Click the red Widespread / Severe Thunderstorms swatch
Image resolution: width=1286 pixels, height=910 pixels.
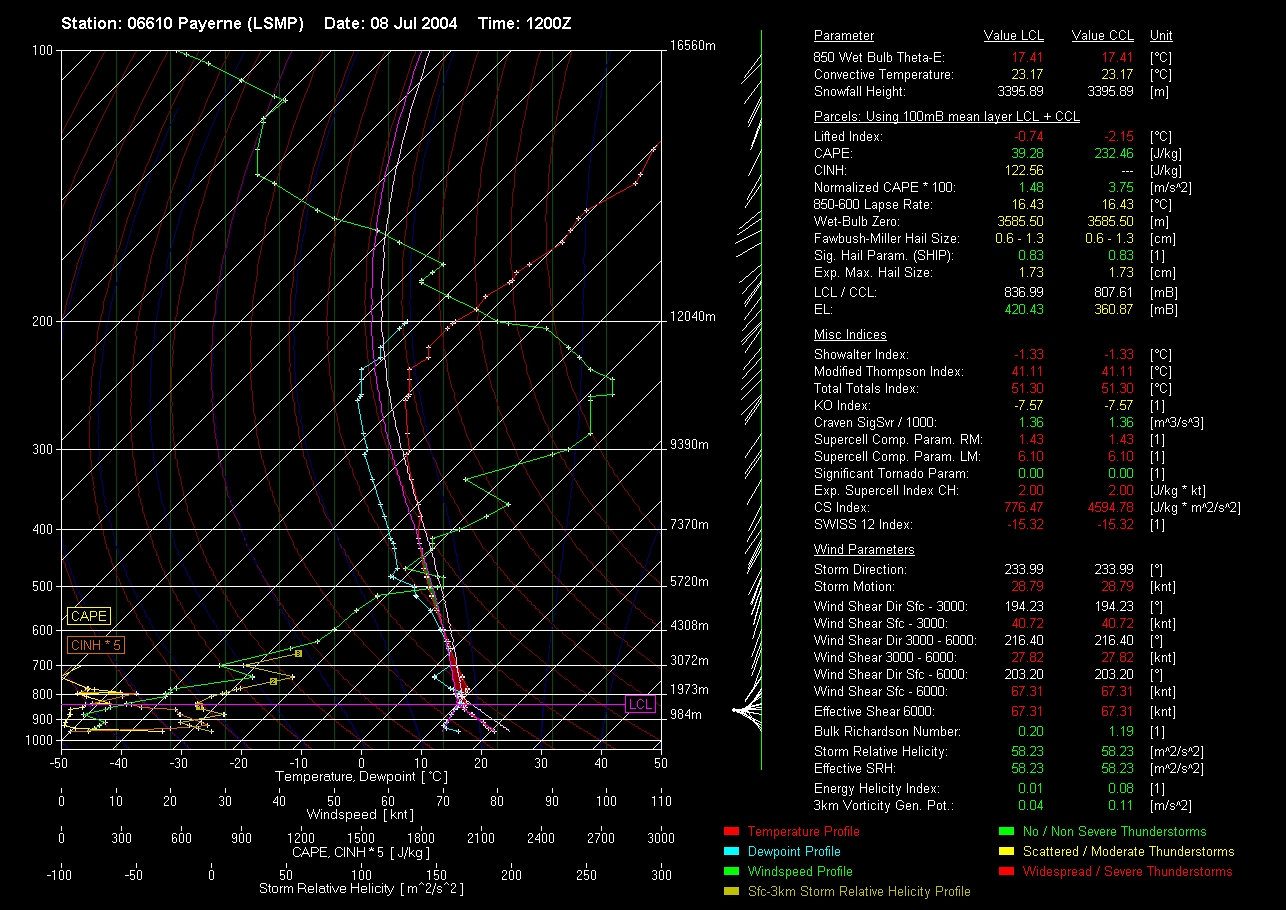1006,871
